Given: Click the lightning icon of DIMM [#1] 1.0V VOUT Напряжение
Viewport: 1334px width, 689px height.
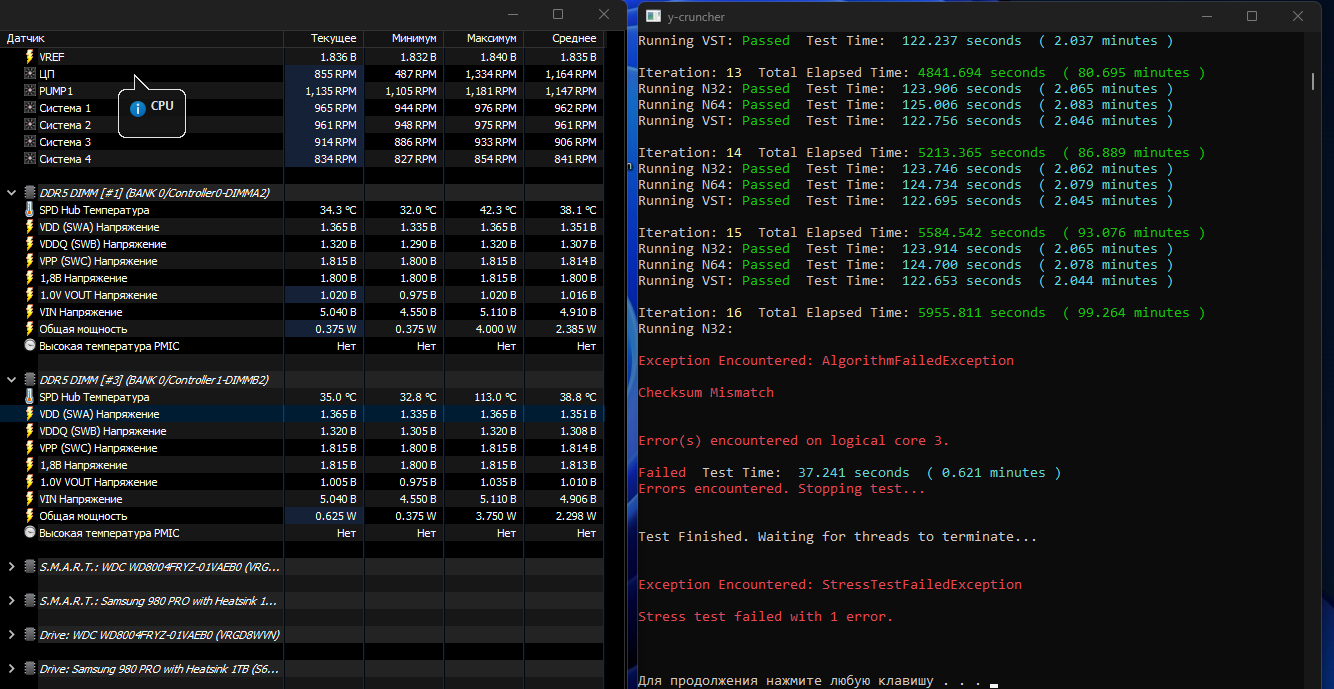Looking at the screenshot, I should coord(29,295).
